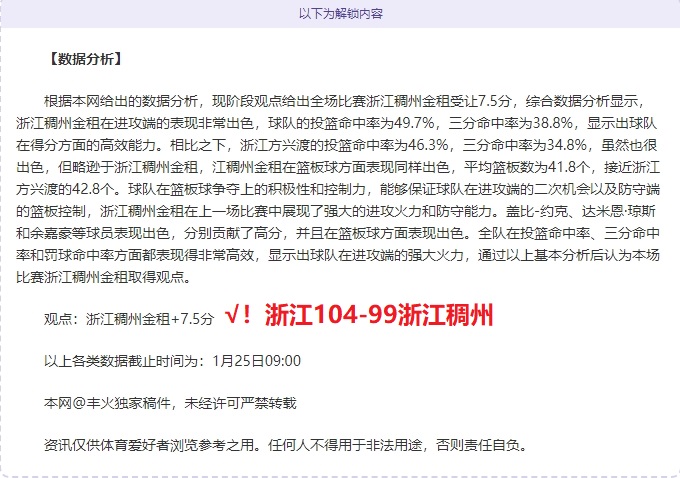Click the line starting '率和罚球命中率方面'

tap(338, 255)
